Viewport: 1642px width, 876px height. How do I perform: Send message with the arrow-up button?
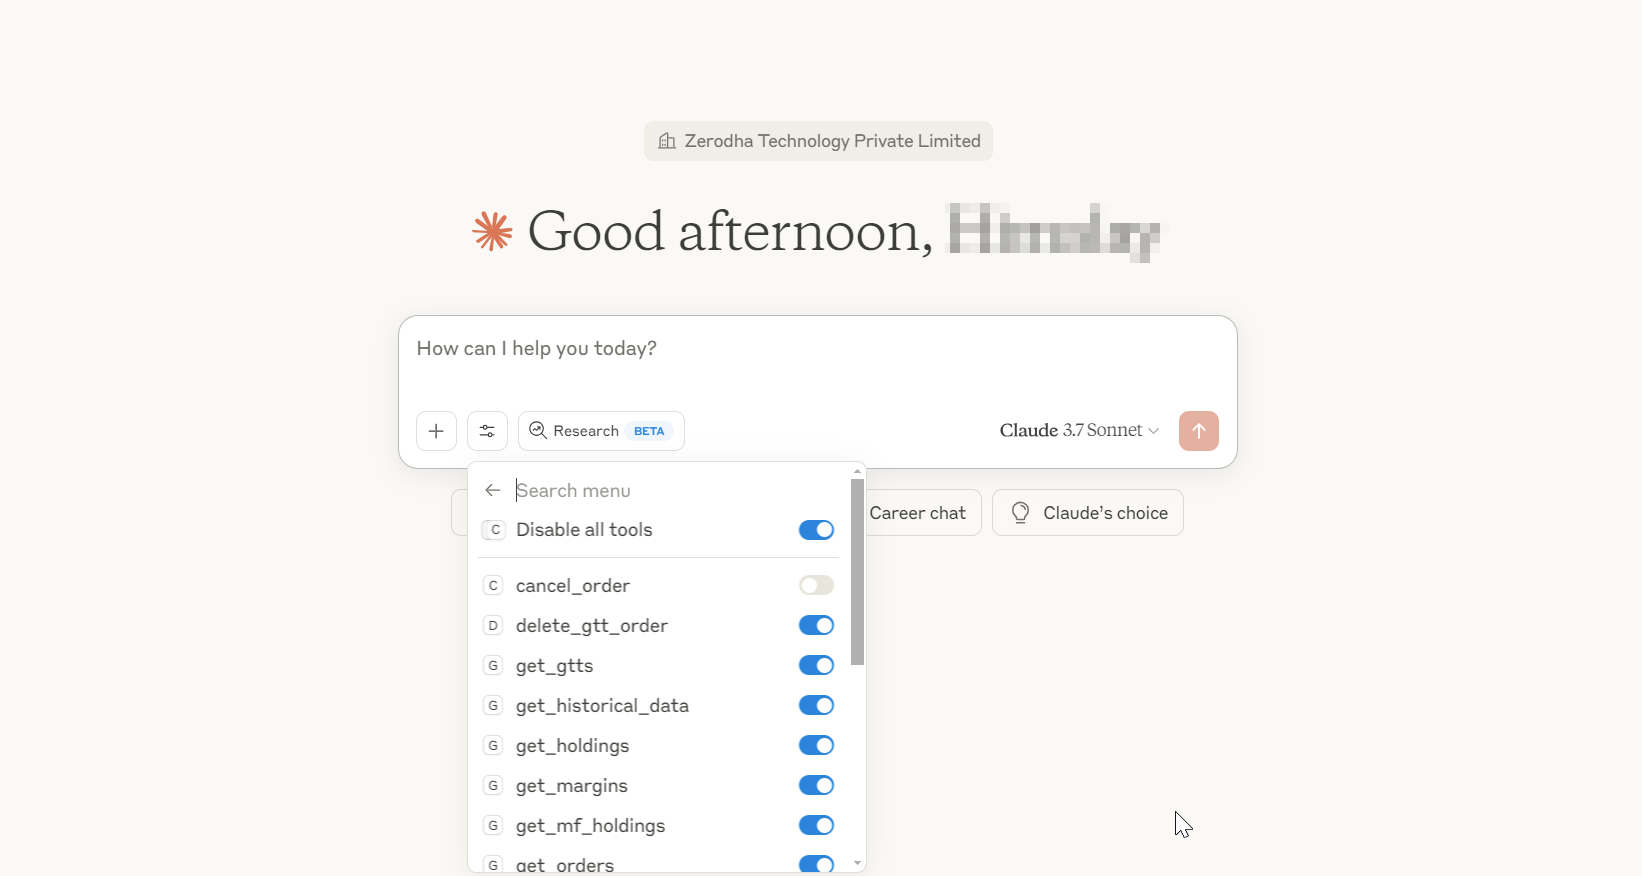[x=1198, y=431]
